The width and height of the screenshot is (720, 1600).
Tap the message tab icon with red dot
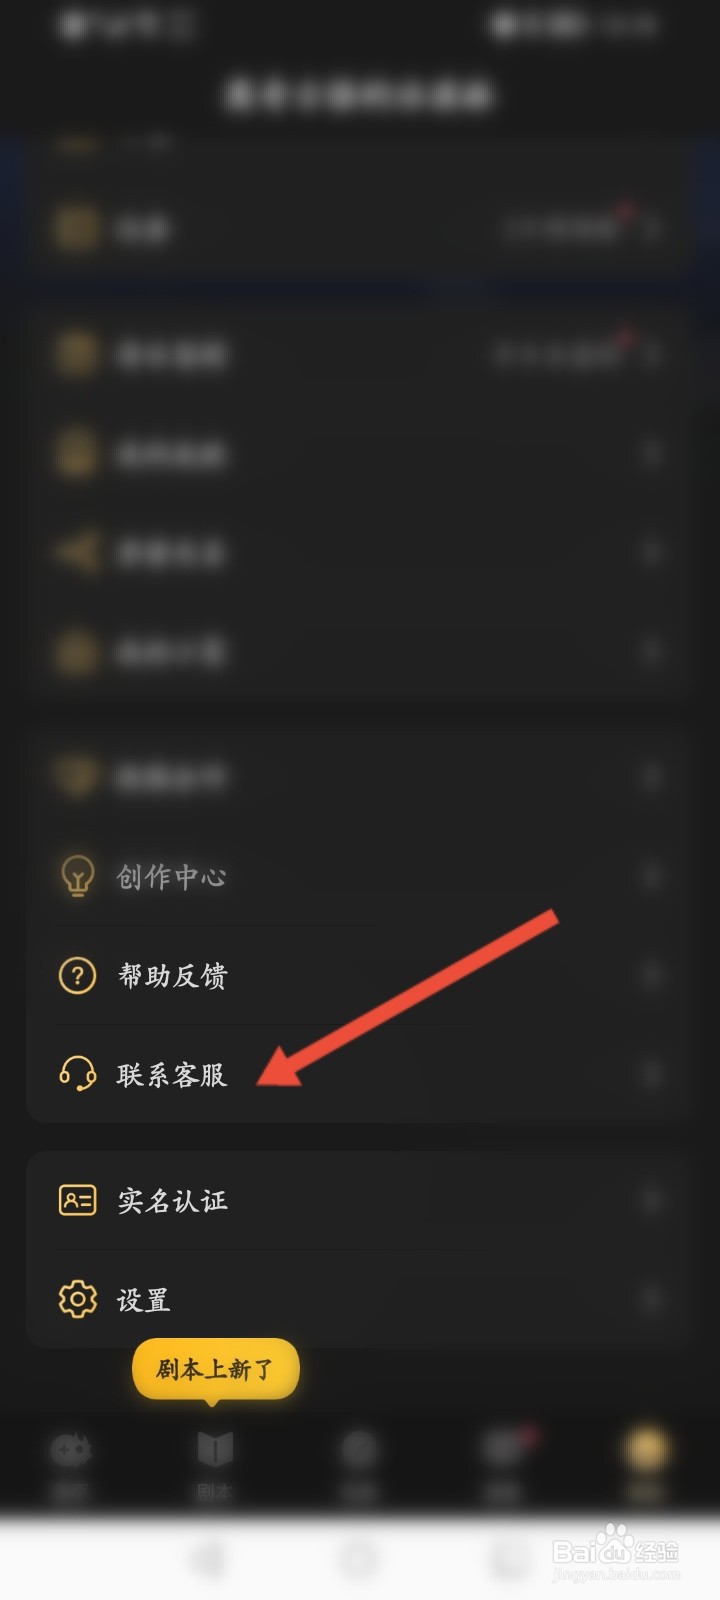[x=502, y=1449]
